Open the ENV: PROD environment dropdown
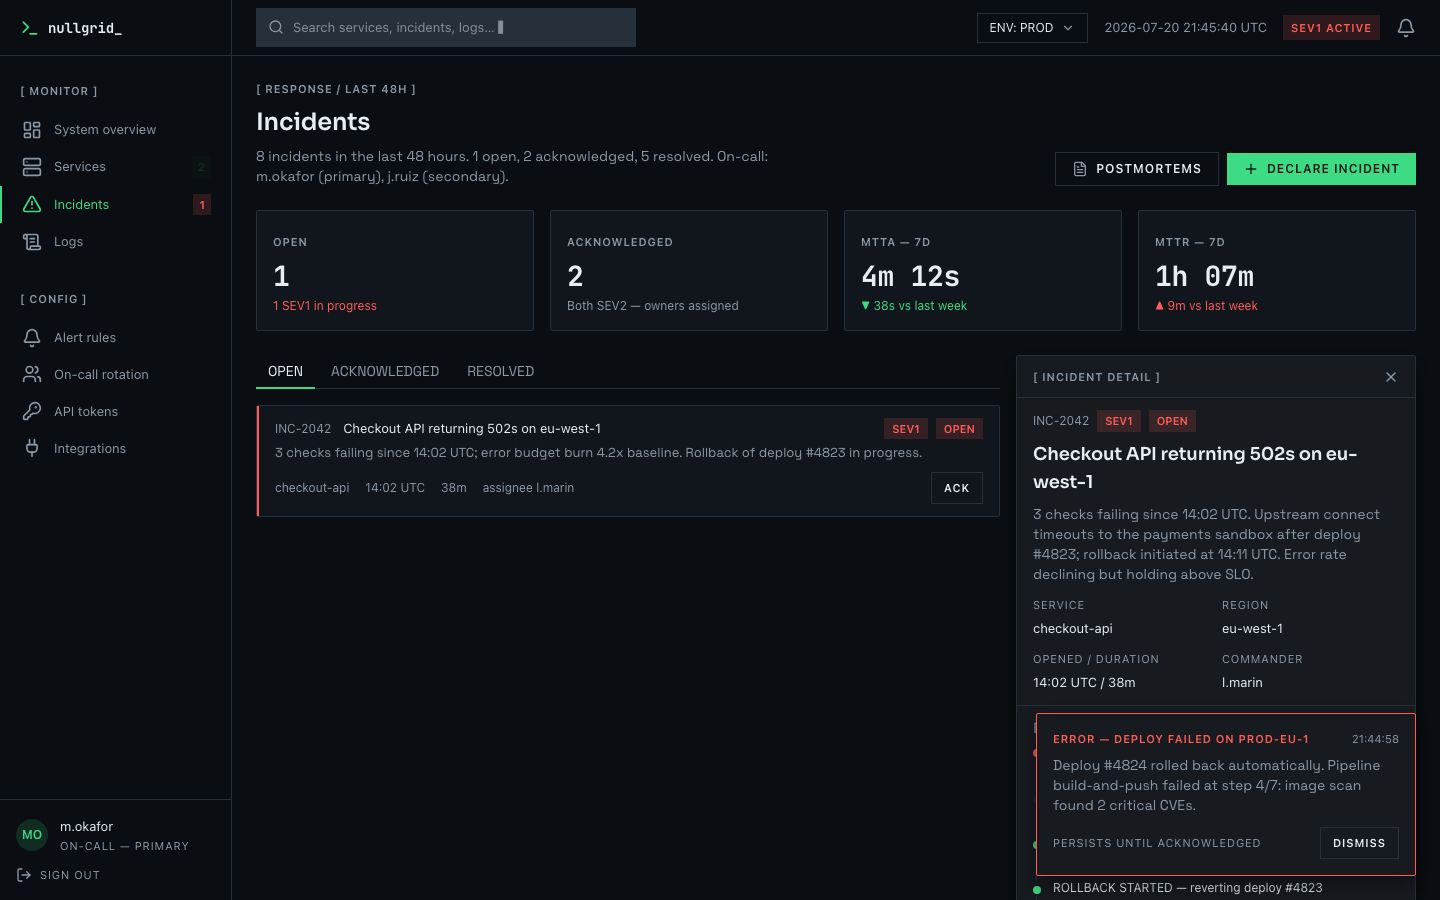The width and height of the screenshot is (1440, 900). (x=1032, y=28)
